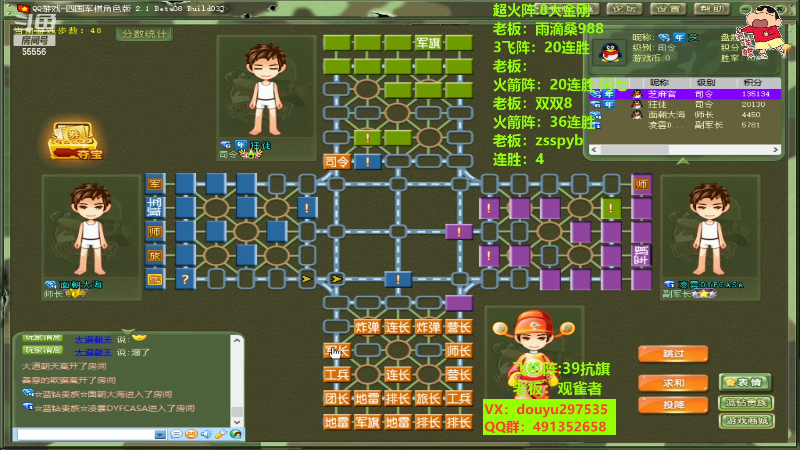Click the QQ penguin avatar in profile panel

(611, 52)
